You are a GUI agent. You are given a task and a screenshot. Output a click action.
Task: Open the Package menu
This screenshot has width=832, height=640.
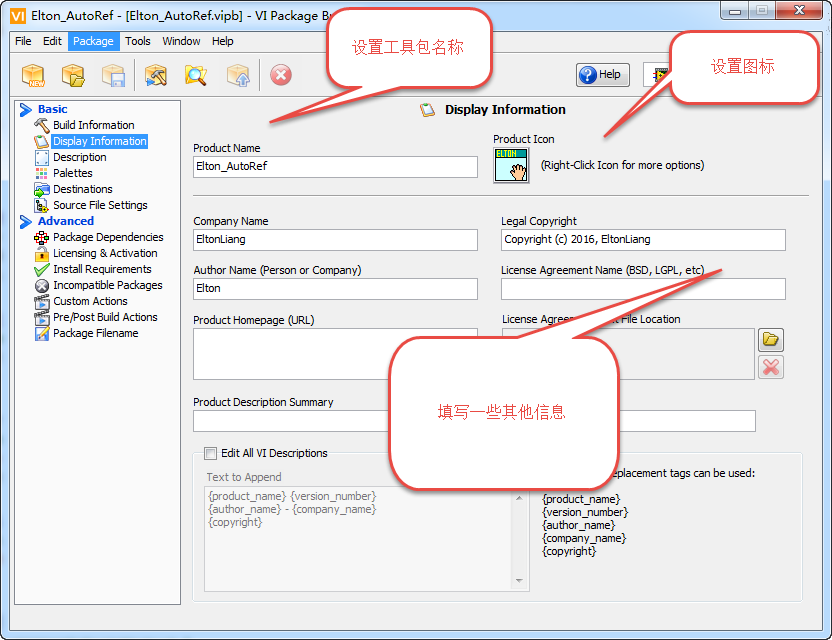[x=93, y=41]
